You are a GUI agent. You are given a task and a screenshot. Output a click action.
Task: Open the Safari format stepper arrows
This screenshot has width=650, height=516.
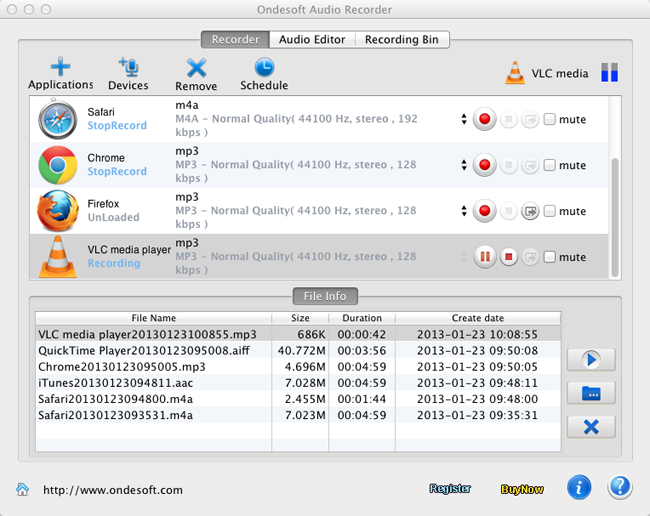pyautogui.click(x=464, y=119)
